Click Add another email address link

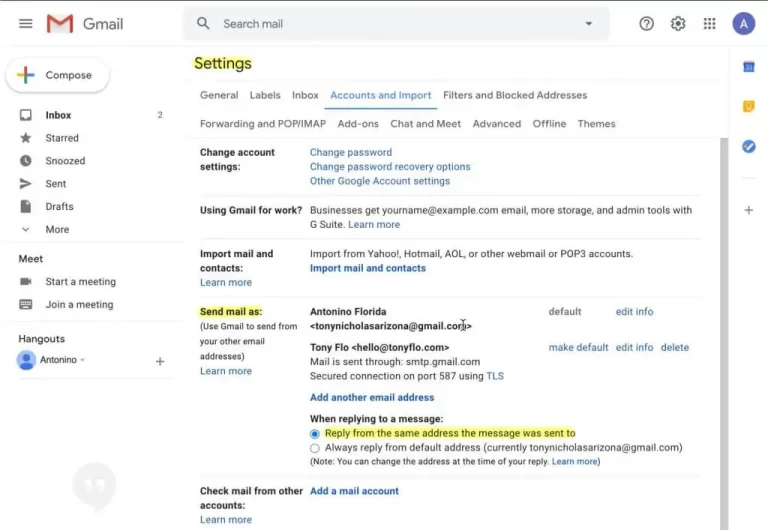(x=371, y=397)
